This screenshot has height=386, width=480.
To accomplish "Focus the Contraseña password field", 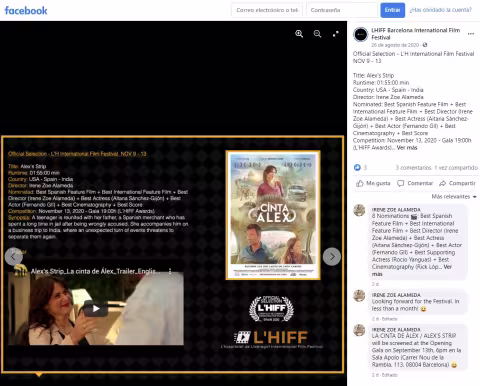I will pos(342,10).
